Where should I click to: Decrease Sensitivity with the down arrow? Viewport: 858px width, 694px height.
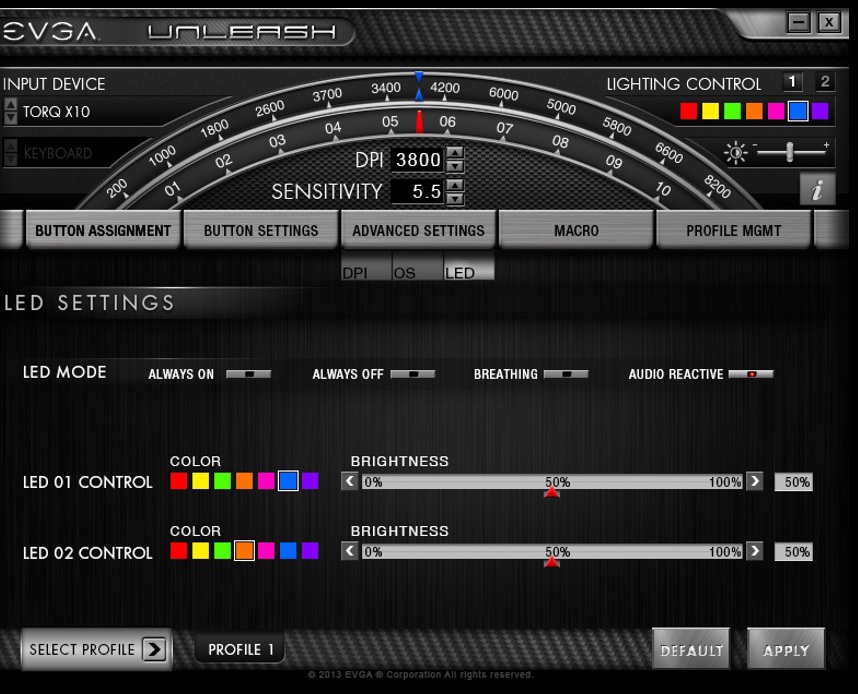click(x=455, y=198)
